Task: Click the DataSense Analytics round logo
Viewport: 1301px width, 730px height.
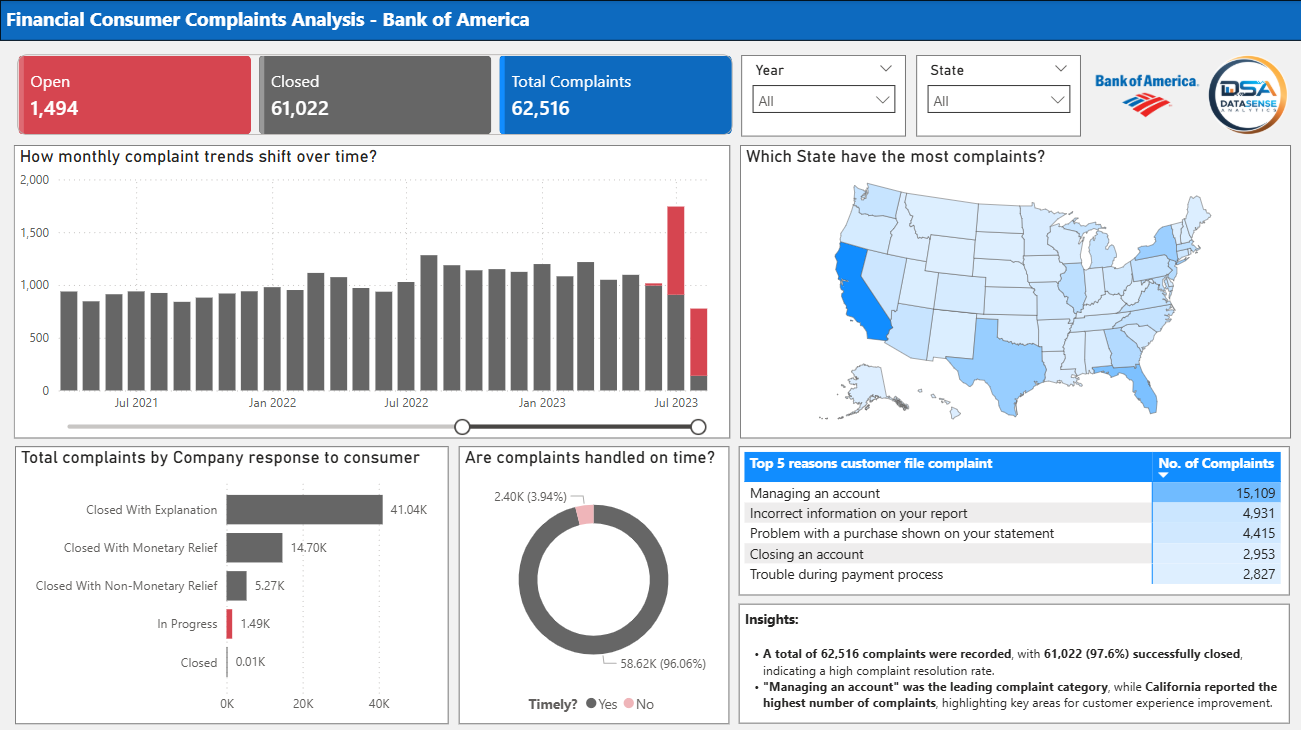Action: click(x=1247, y=95)
